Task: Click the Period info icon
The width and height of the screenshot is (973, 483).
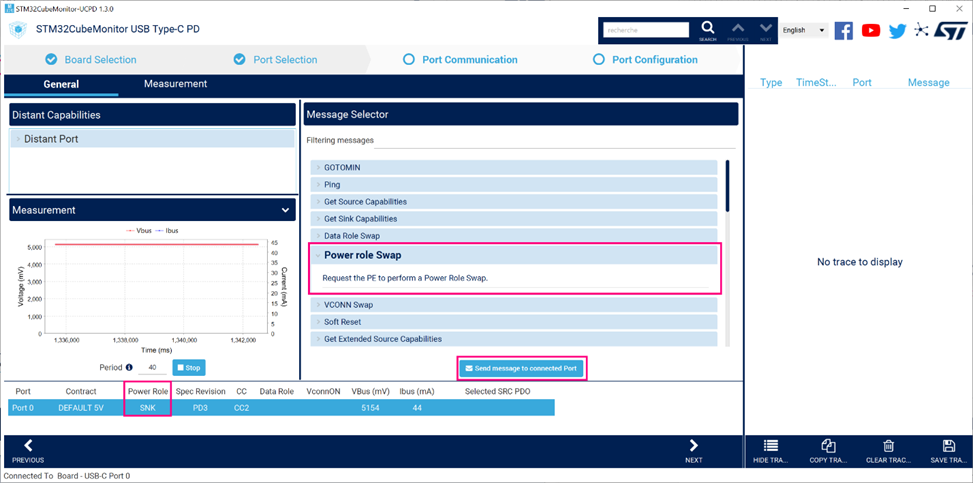Action: 129,368
